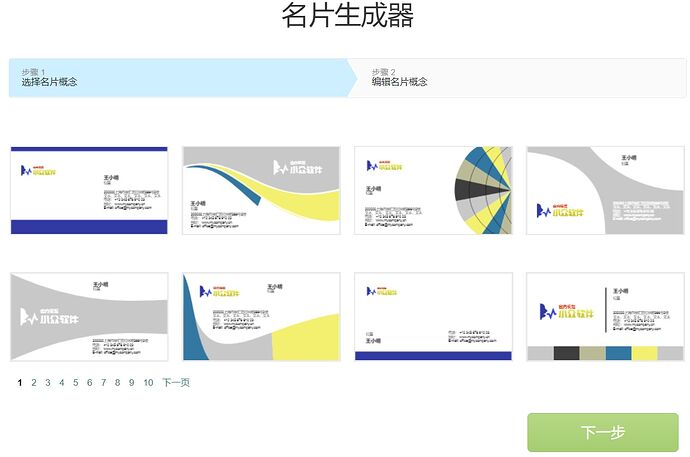Go to page 2 of templates

point(34,383)
